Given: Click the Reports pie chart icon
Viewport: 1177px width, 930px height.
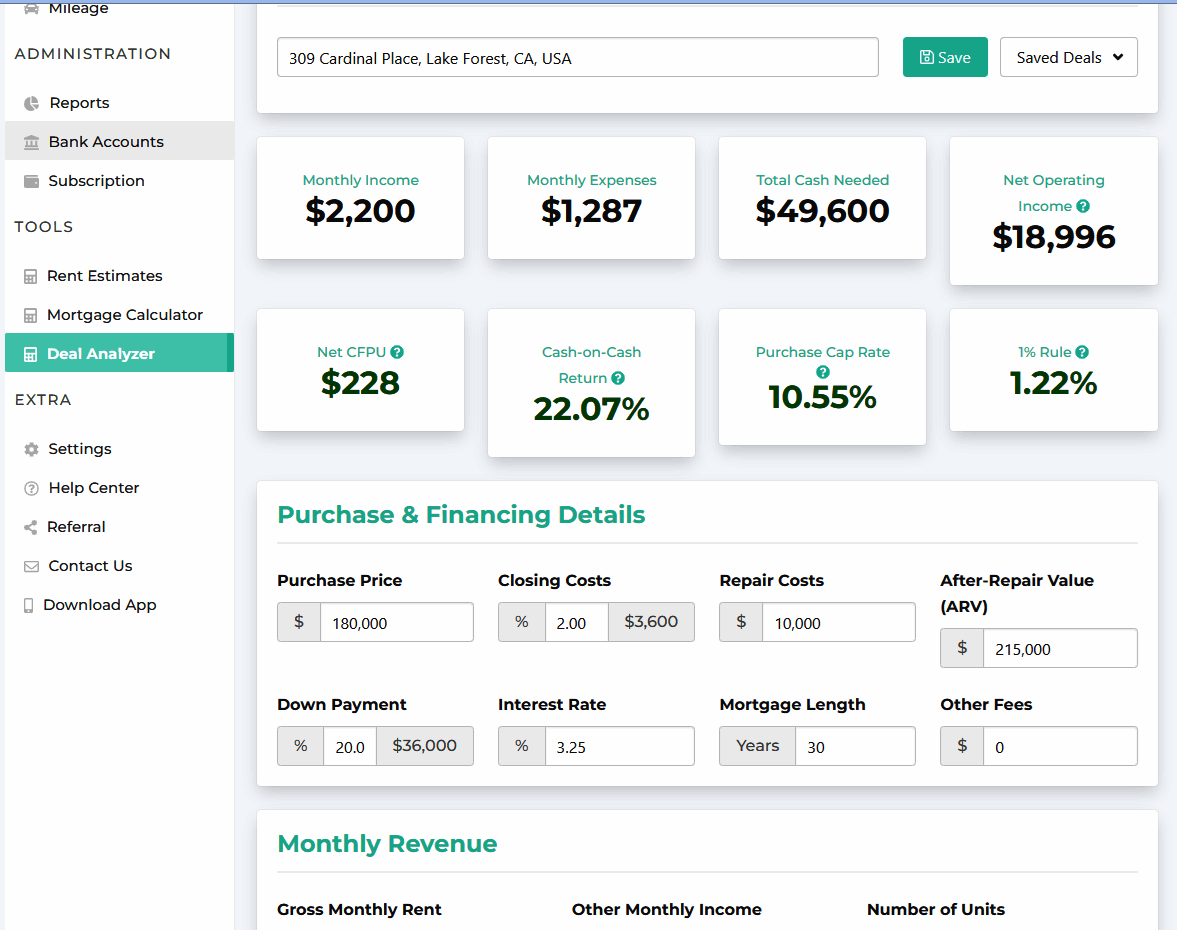Looking at the screenshot, I should [x=31, y=103].
